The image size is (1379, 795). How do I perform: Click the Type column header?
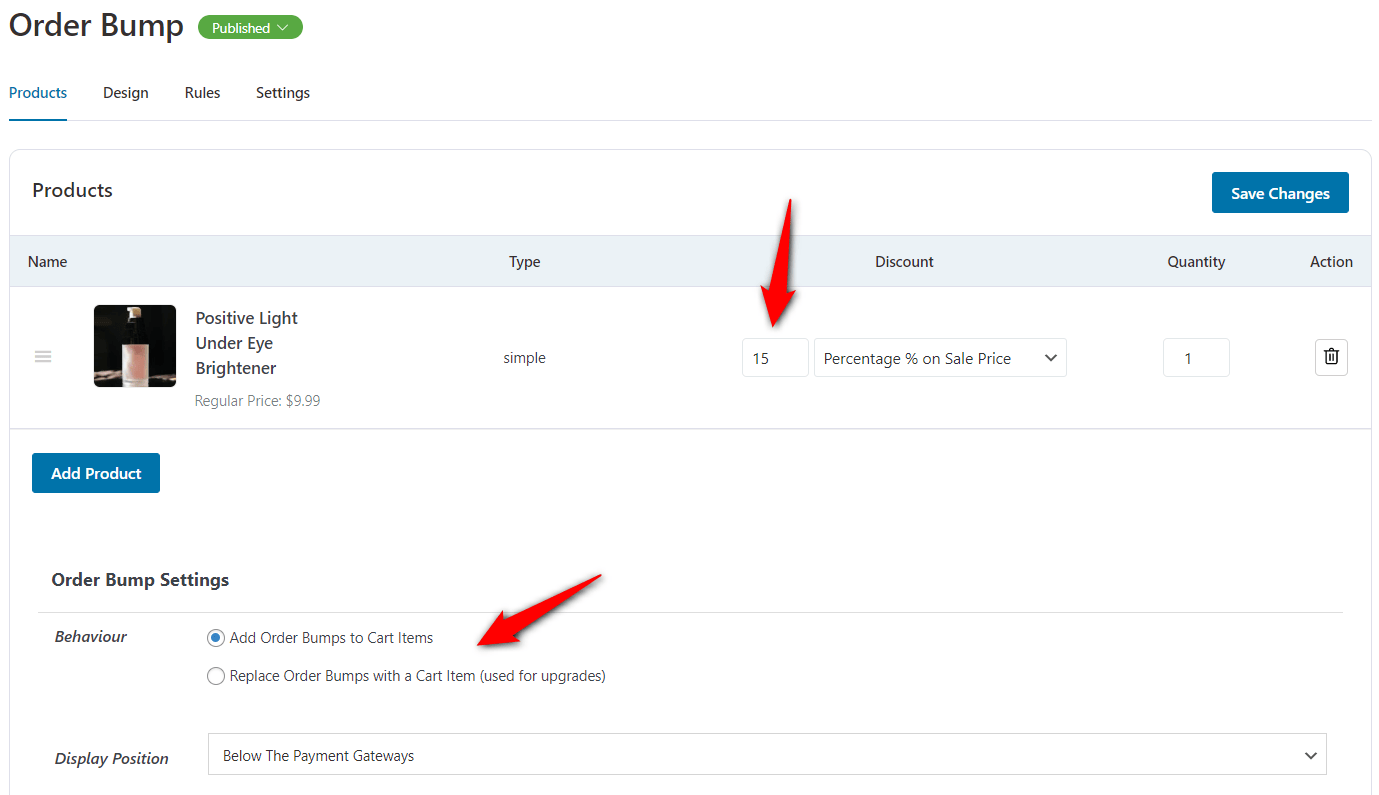coord(524,262)
